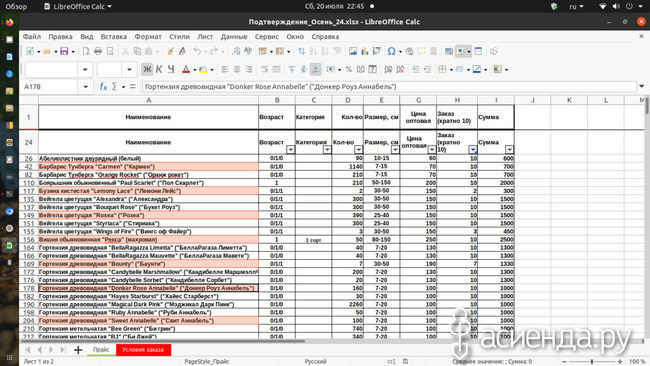Expand the font size dropdown
Image resolution: width=650 pixels, height=366 pixels.
[129, 69]
